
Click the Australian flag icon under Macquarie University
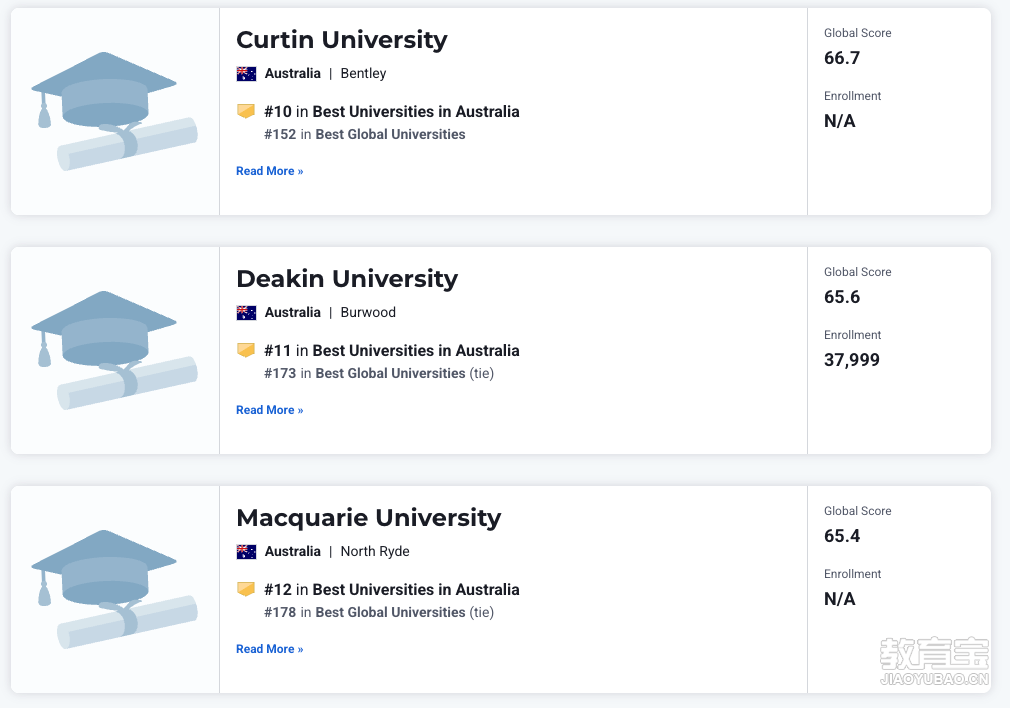(x=246, y=551)
